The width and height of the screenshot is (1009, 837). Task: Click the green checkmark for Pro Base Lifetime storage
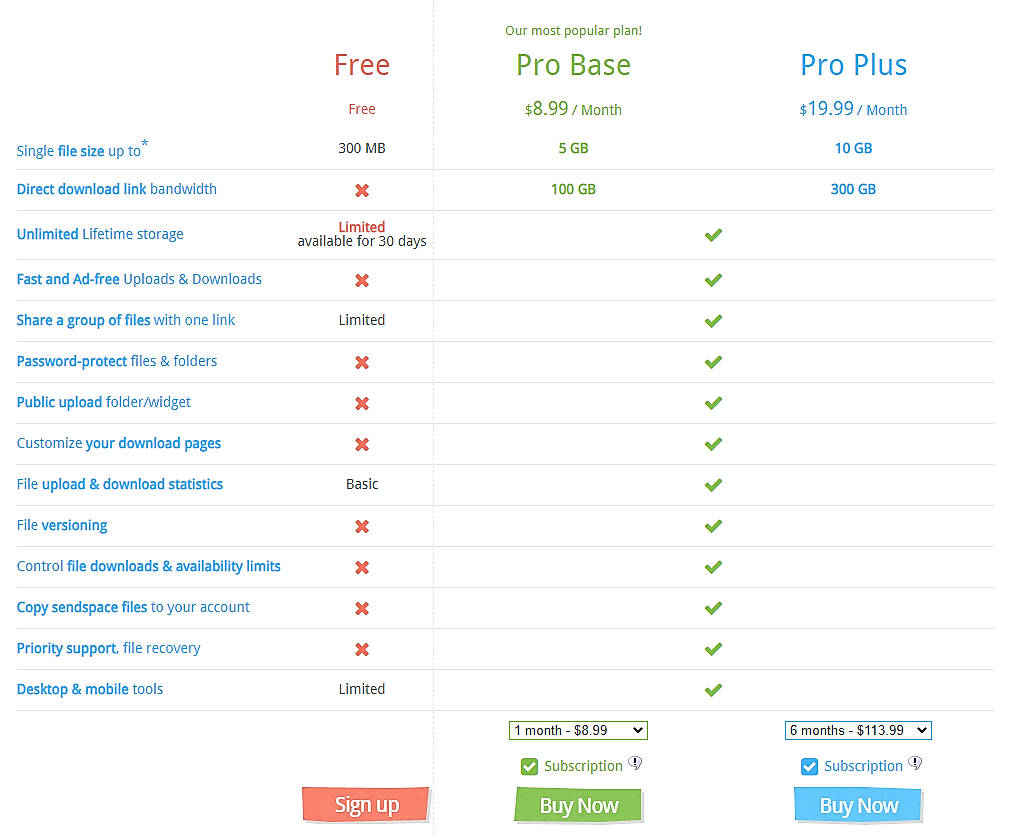713,235
